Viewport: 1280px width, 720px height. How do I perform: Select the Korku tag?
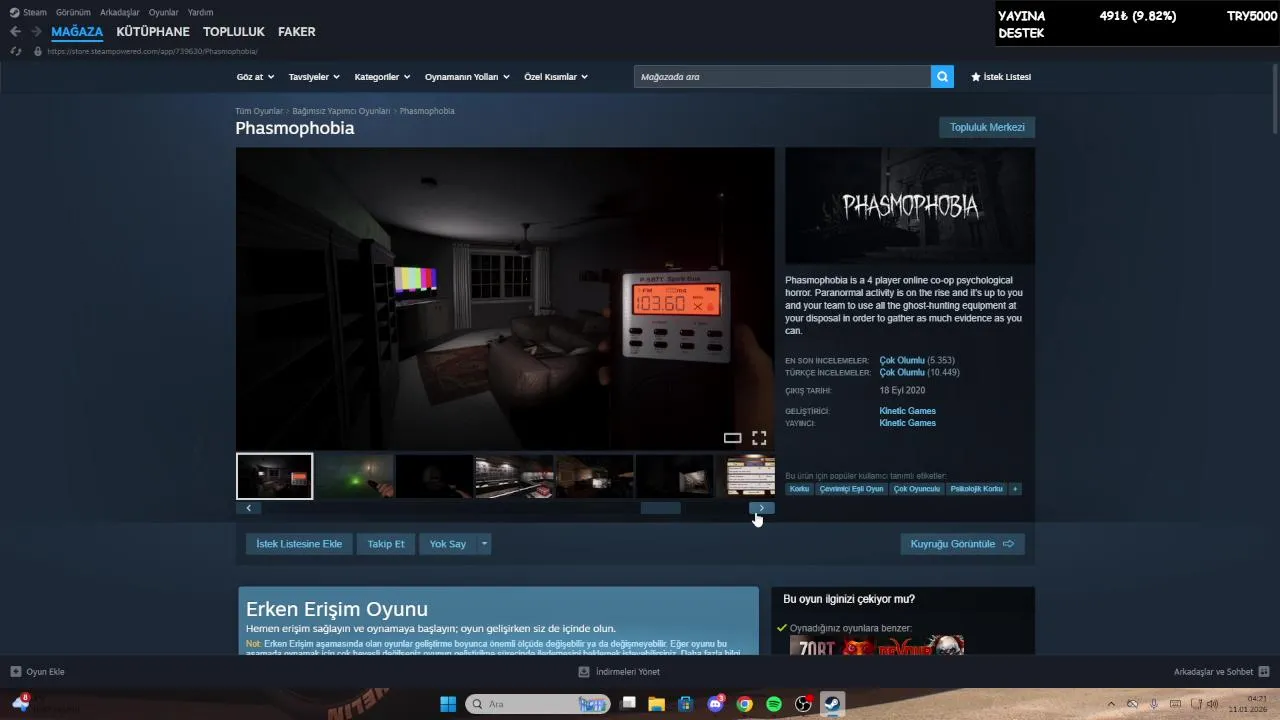click(x=799, y=489)
